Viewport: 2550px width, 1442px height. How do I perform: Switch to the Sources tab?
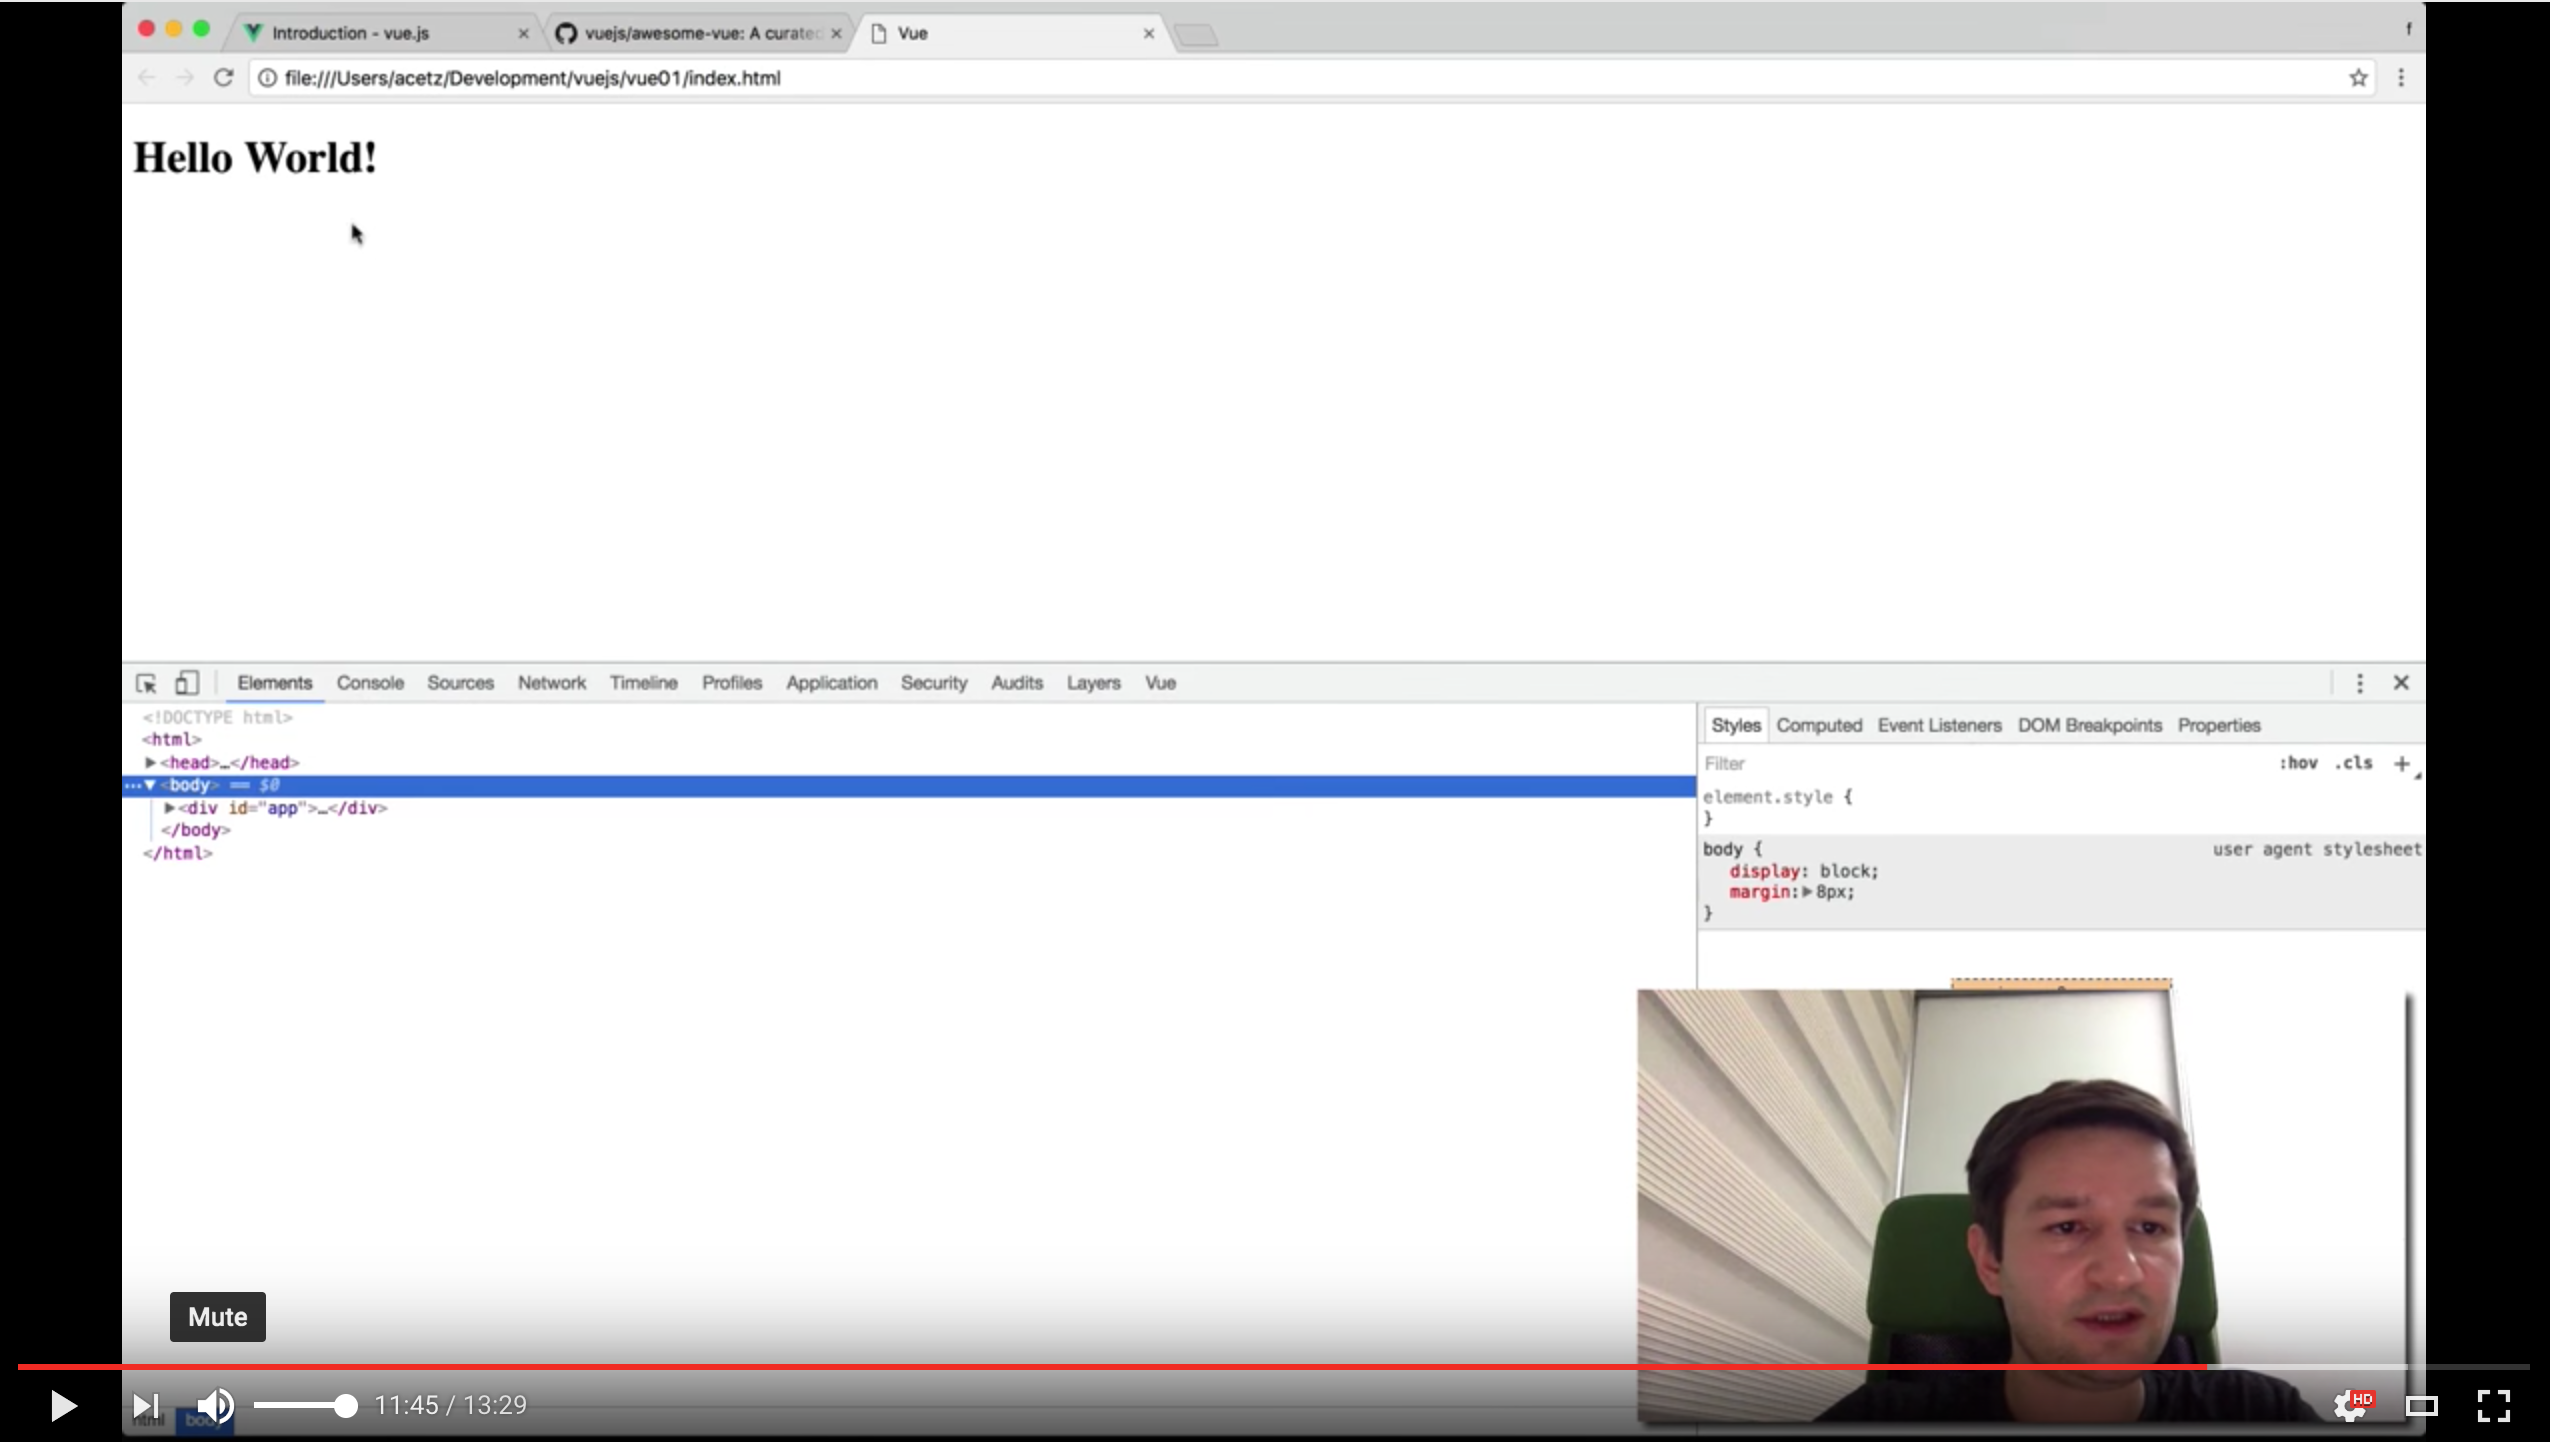pos(460,683)
